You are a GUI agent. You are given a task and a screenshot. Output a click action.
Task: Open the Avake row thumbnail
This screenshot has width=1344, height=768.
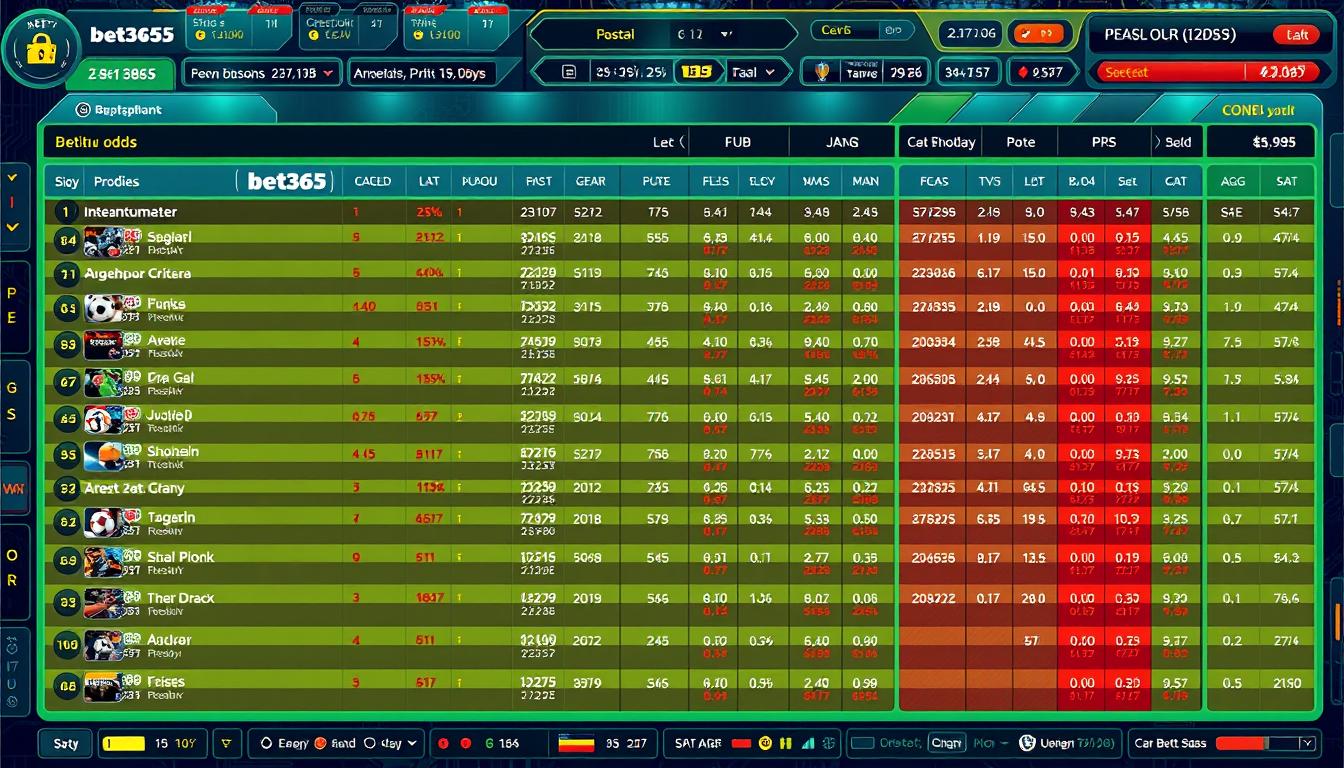(103, 345)
